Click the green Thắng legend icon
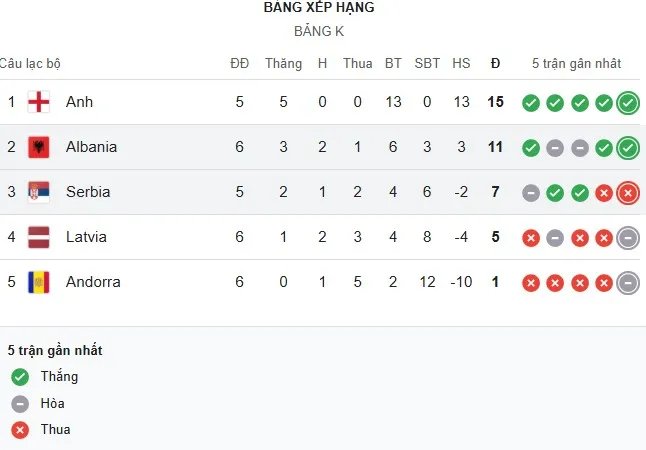Image resolution: width=646 pixels, height=450 pixels. tap(20, 377)
